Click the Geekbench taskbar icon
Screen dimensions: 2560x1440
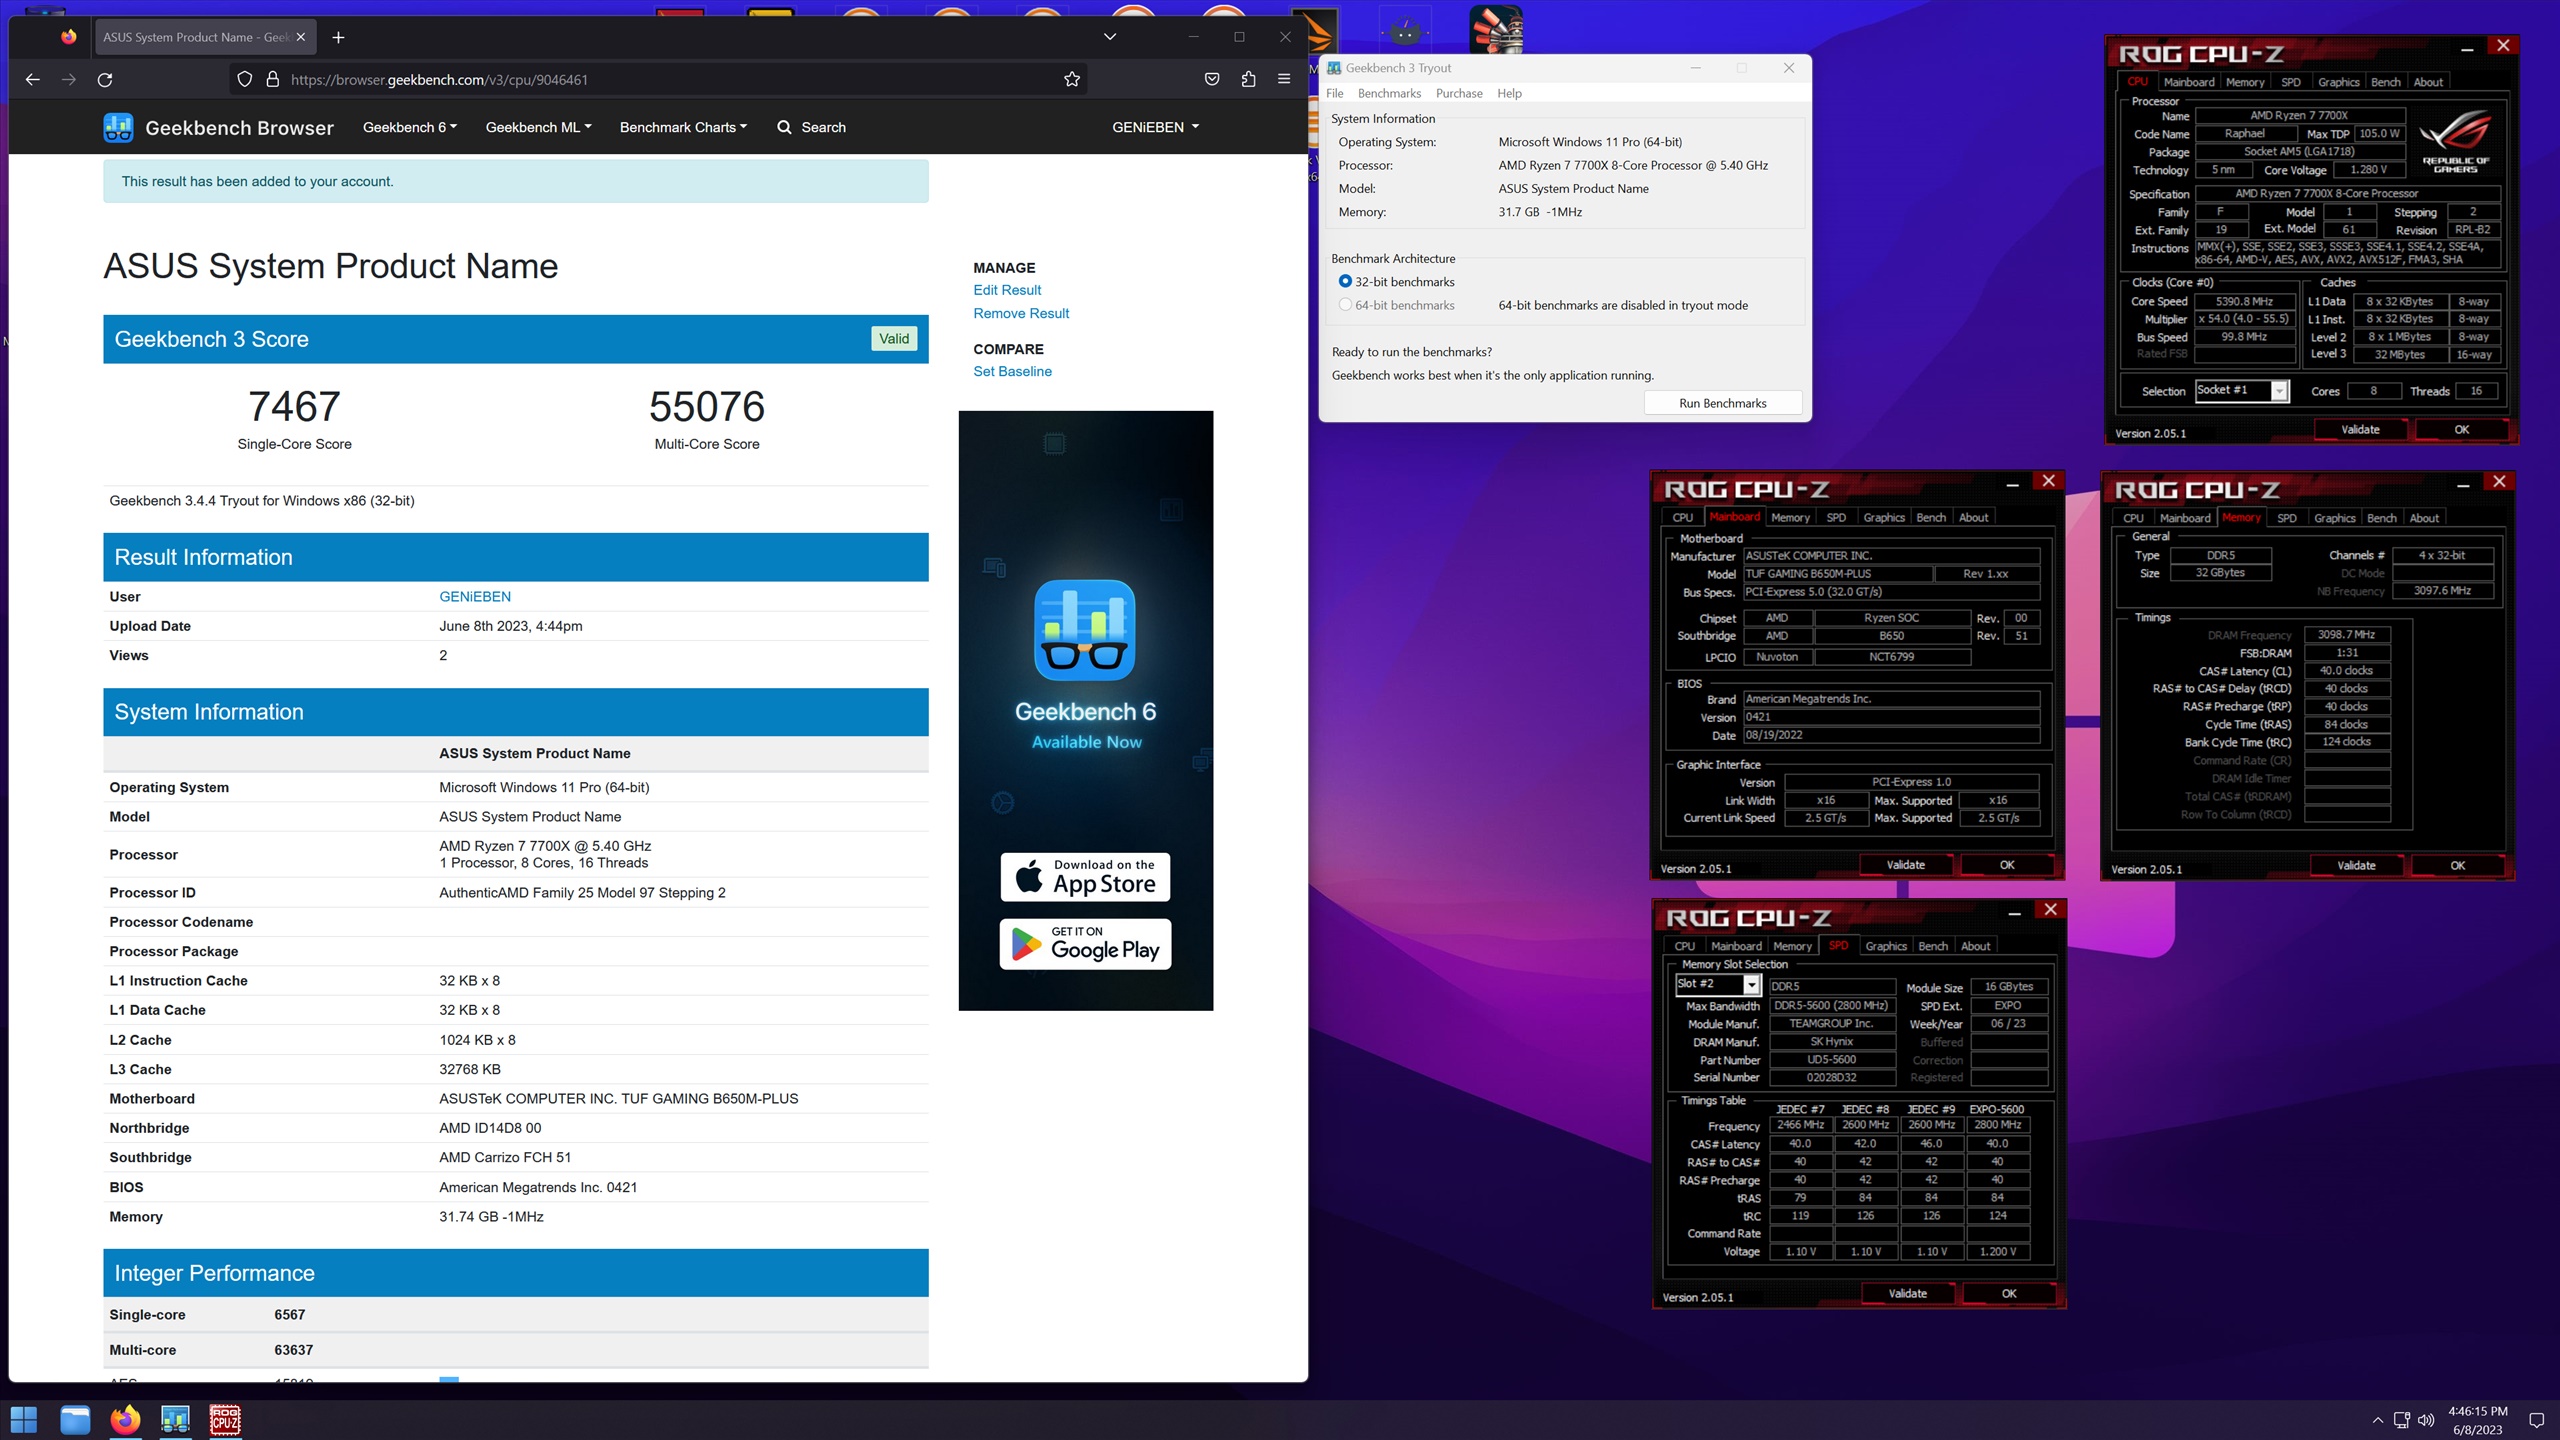175,1419
